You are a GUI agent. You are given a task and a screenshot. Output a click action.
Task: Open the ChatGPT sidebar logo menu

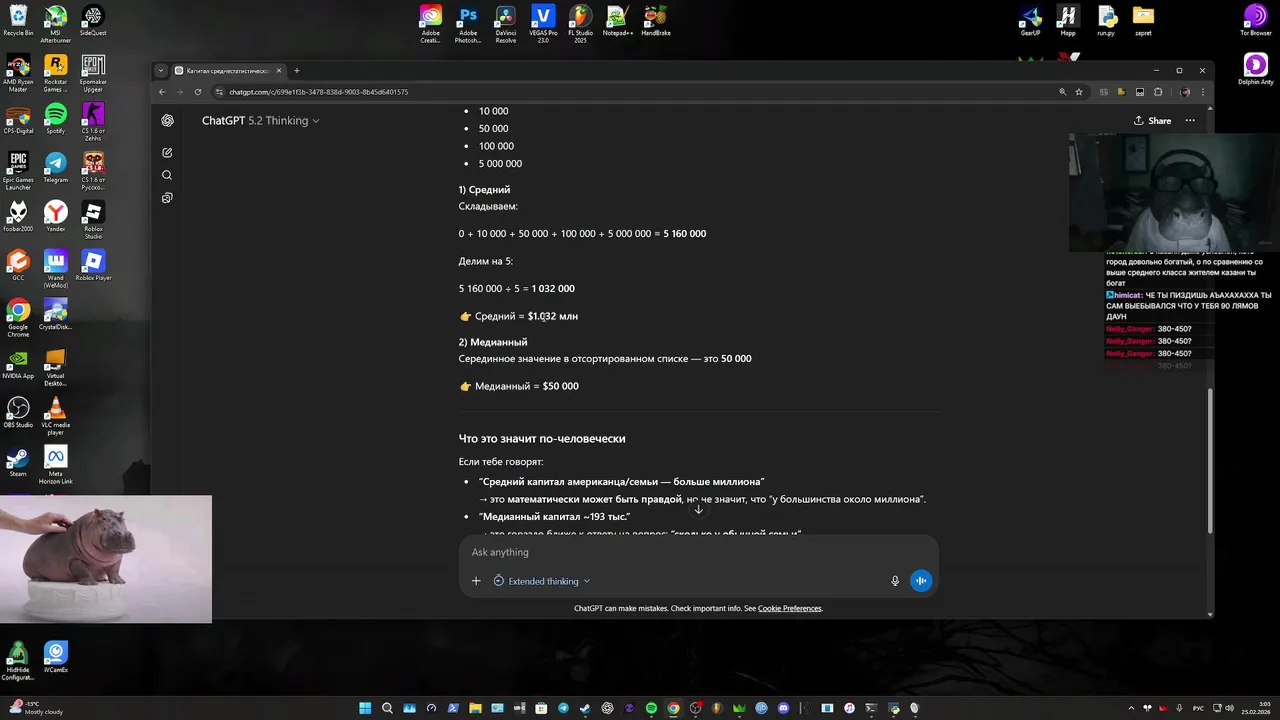[x=167, y=120]
